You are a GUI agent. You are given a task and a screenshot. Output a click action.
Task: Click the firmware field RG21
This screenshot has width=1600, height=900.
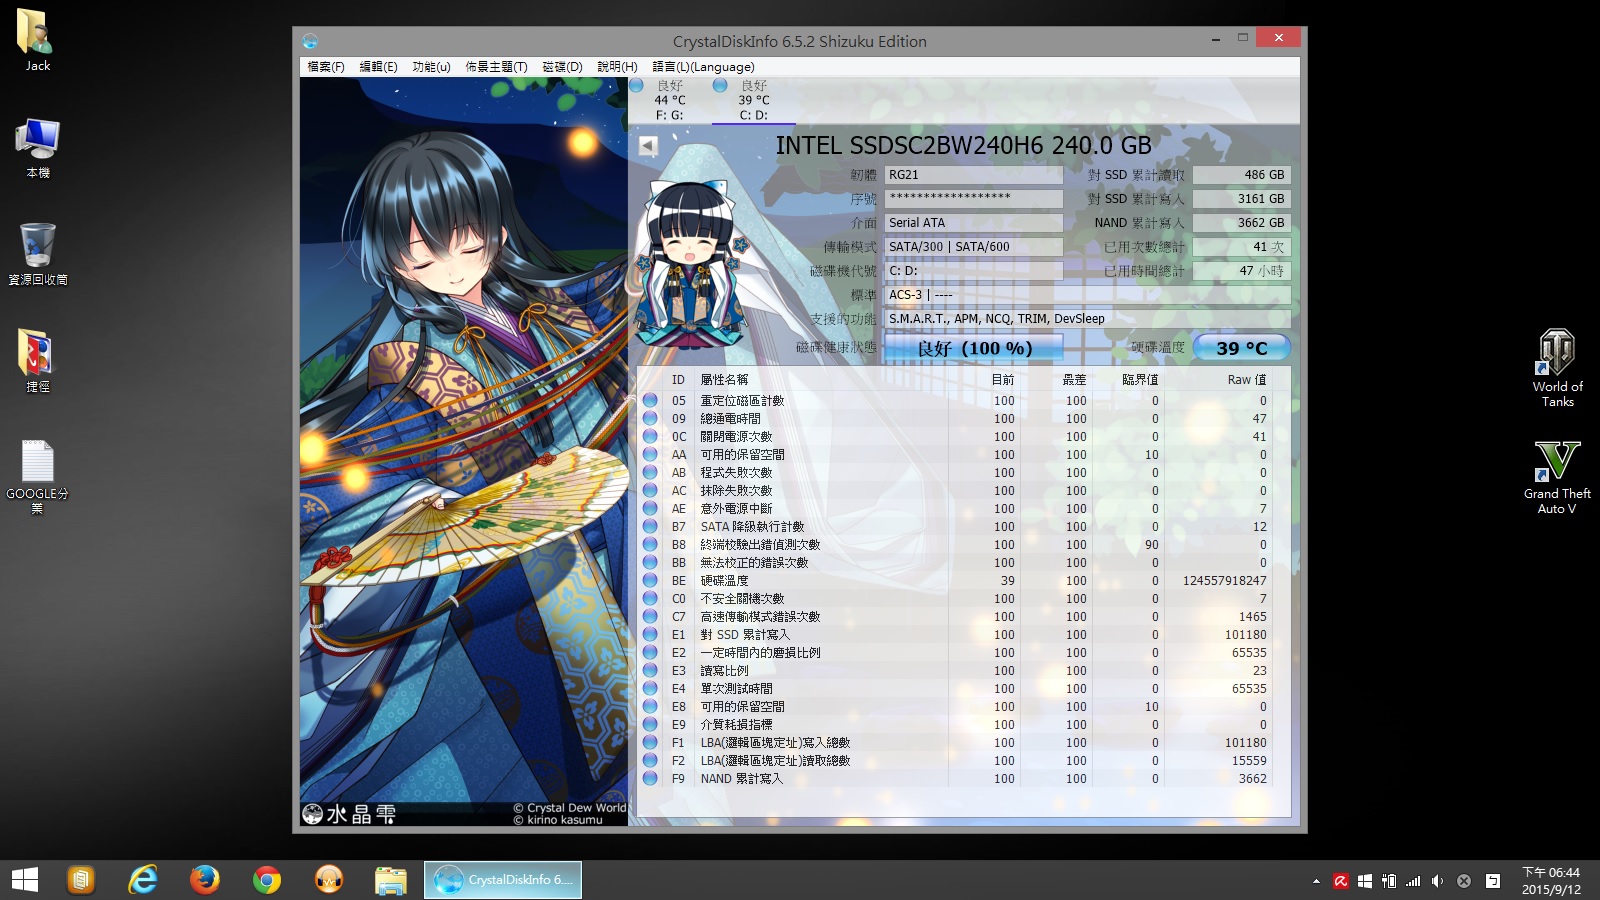coord(973,175)
